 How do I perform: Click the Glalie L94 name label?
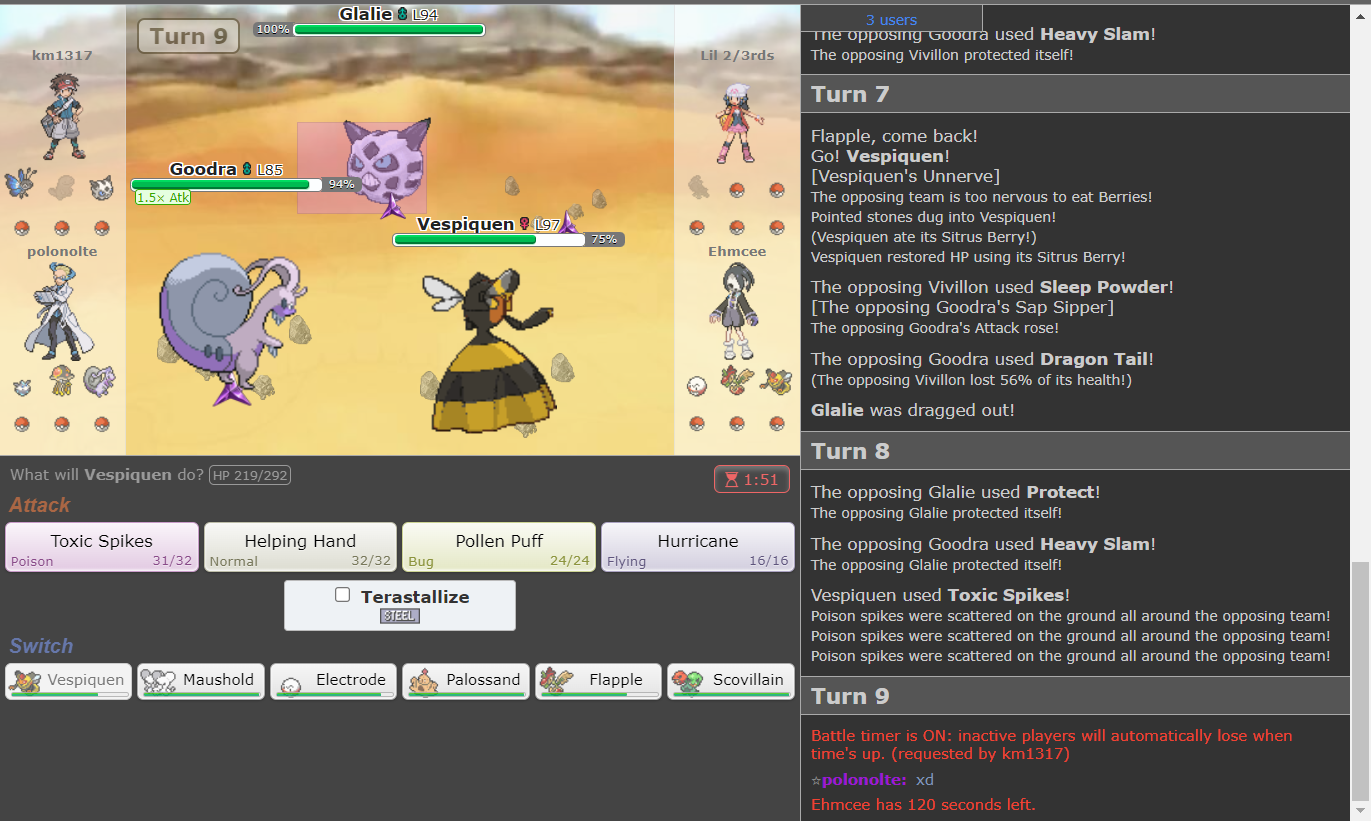click(x=388, y=14)
